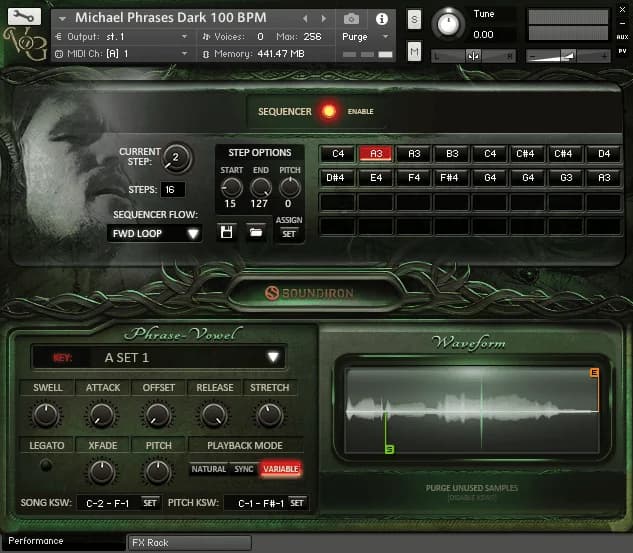Toggle the Solo S button
The image size is (633, 553).
[x=414, y=19]
